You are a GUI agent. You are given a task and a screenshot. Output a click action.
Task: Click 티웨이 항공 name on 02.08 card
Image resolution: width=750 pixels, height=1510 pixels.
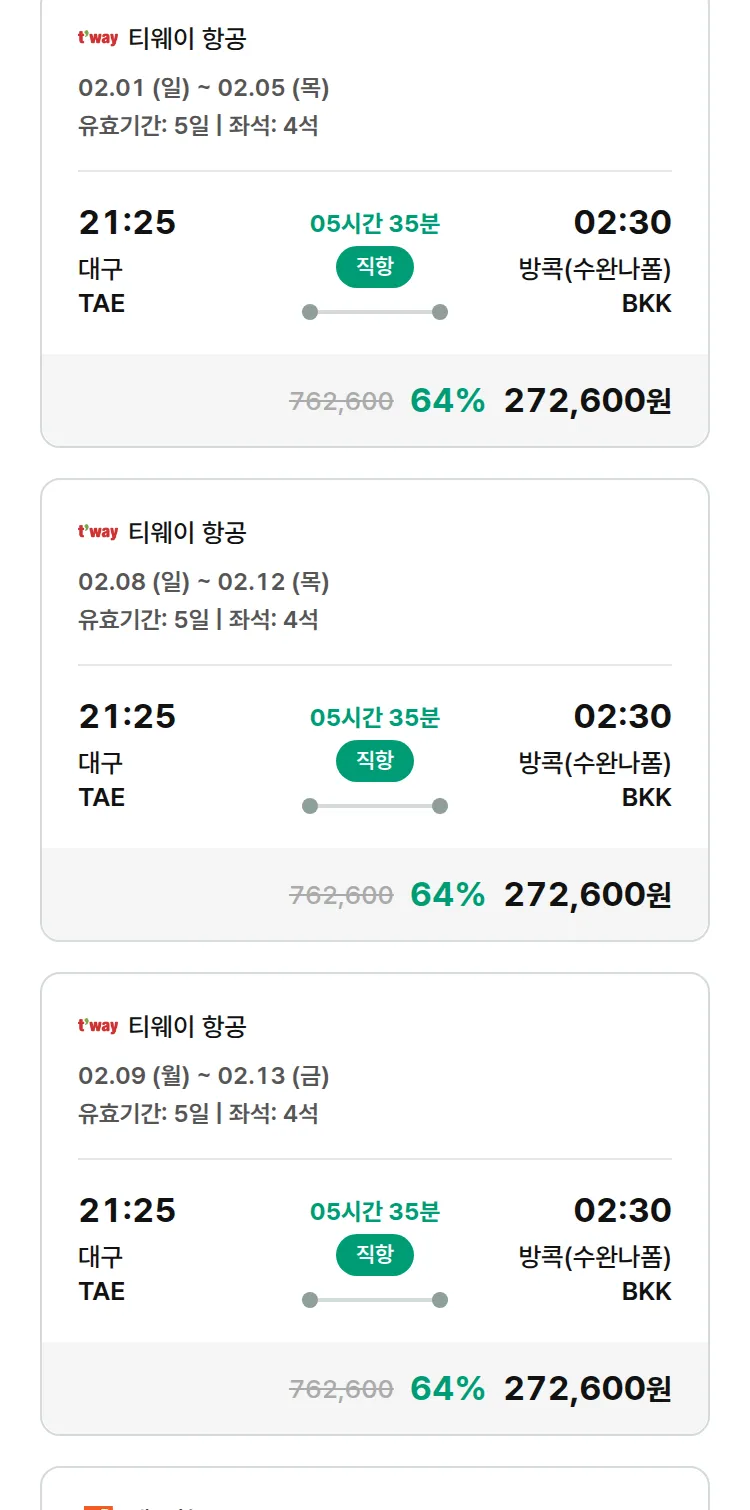[187, 532]
